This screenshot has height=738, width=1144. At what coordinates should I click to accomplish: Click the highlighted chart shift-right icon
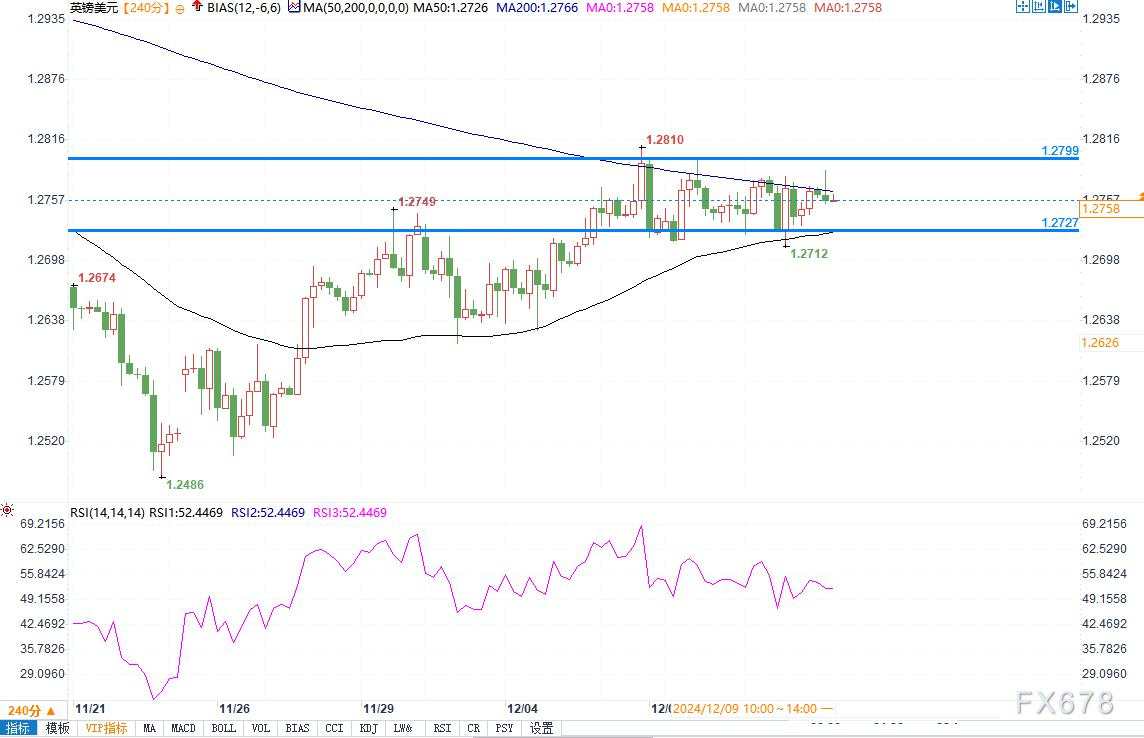tap(1054, 7)
